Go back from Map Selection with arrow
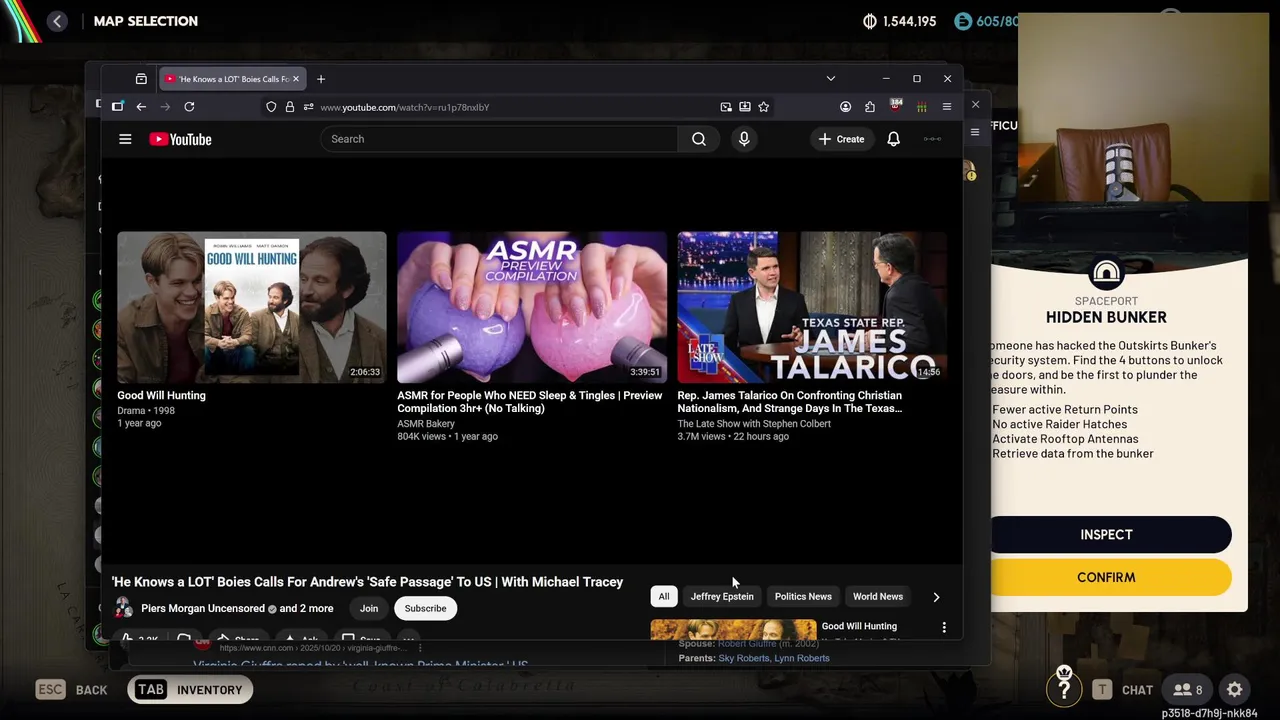 click(x=57, y=21)
